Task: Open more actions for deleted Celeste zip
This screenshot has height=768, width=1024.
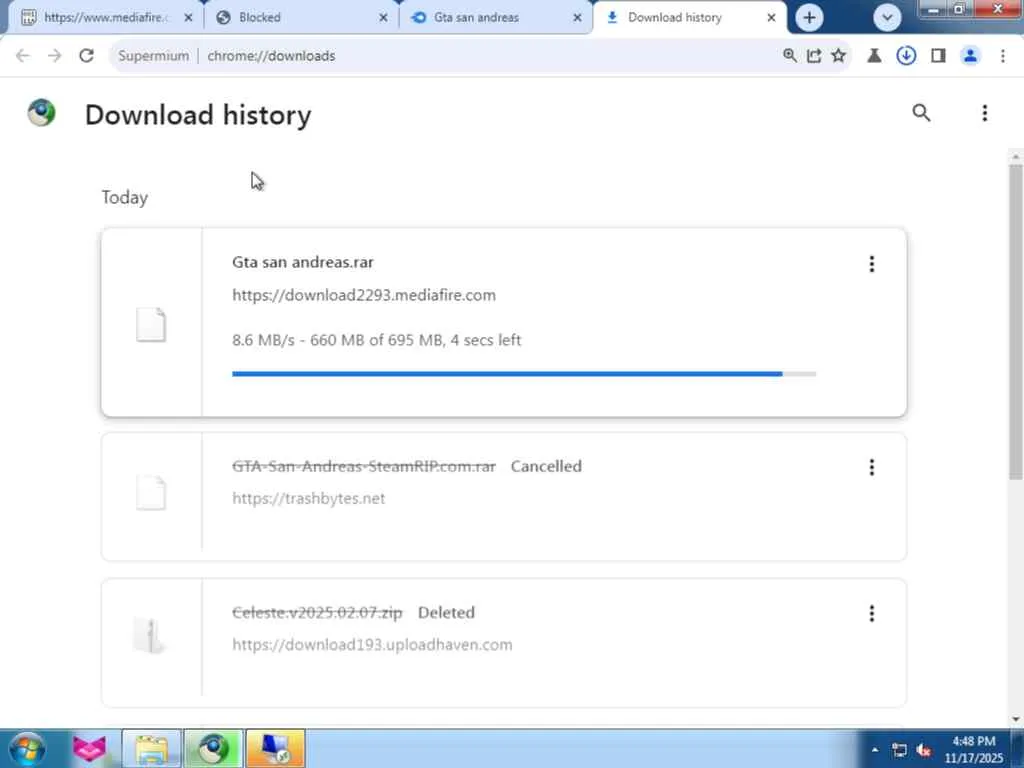Action: (871, 613)
